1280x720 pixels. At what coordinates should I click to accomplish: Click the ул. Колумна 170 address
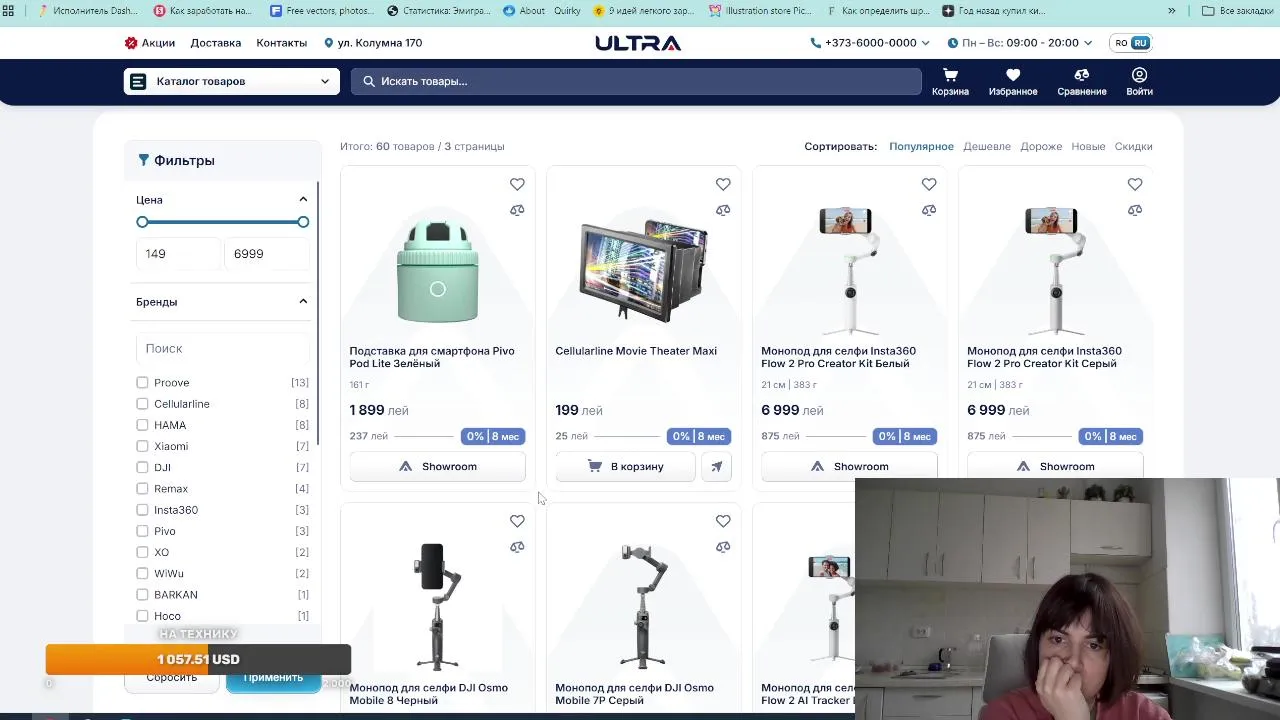coord(373,43)
